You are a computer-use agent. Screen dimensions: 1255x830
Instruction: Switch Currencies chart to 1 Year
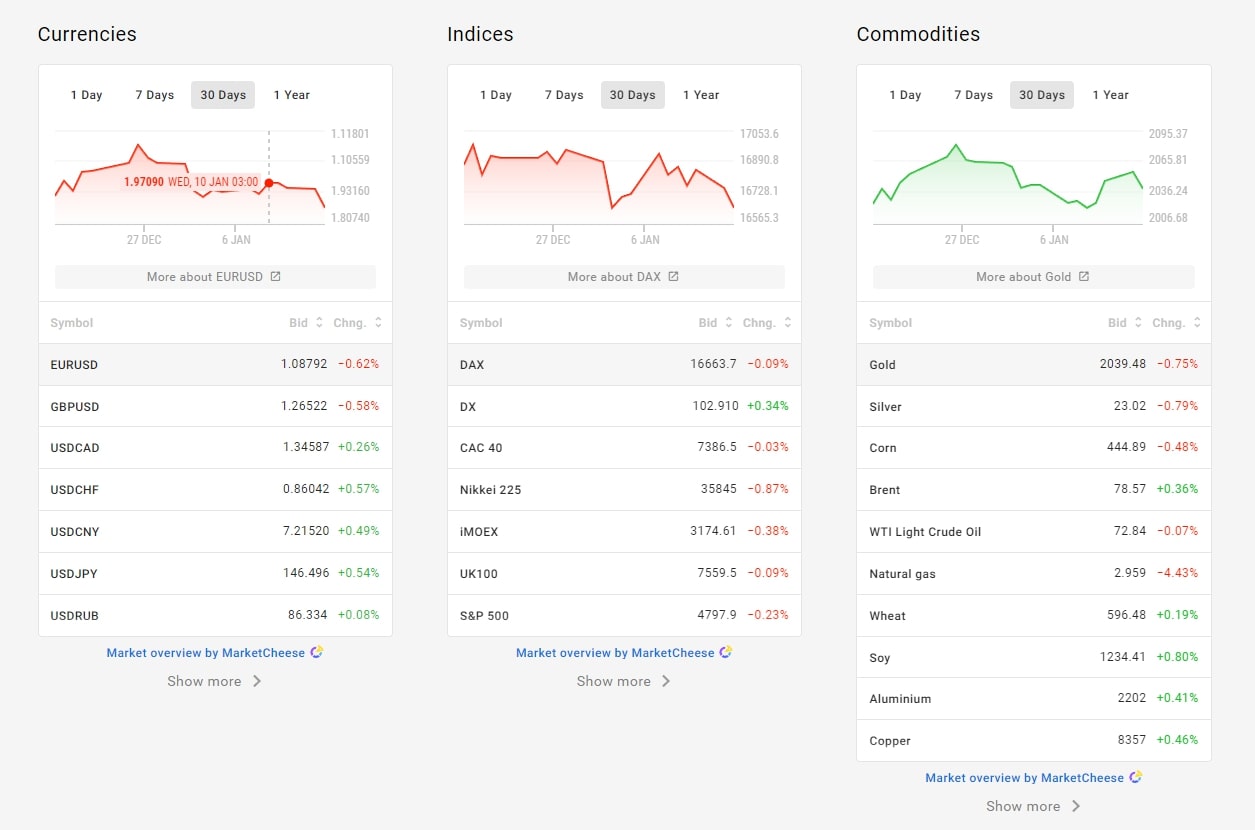click(292, 95)
